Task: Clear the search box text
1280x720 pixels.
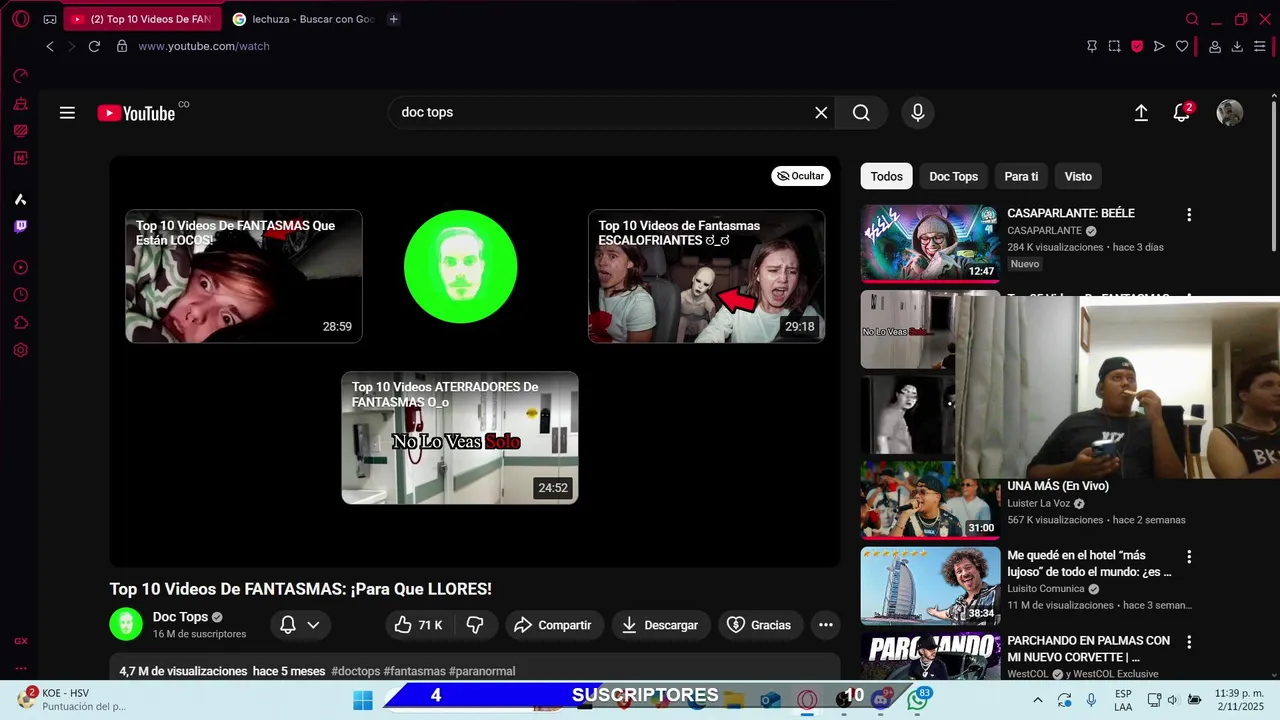Action: pyautogui.click(x=821, y=113)
